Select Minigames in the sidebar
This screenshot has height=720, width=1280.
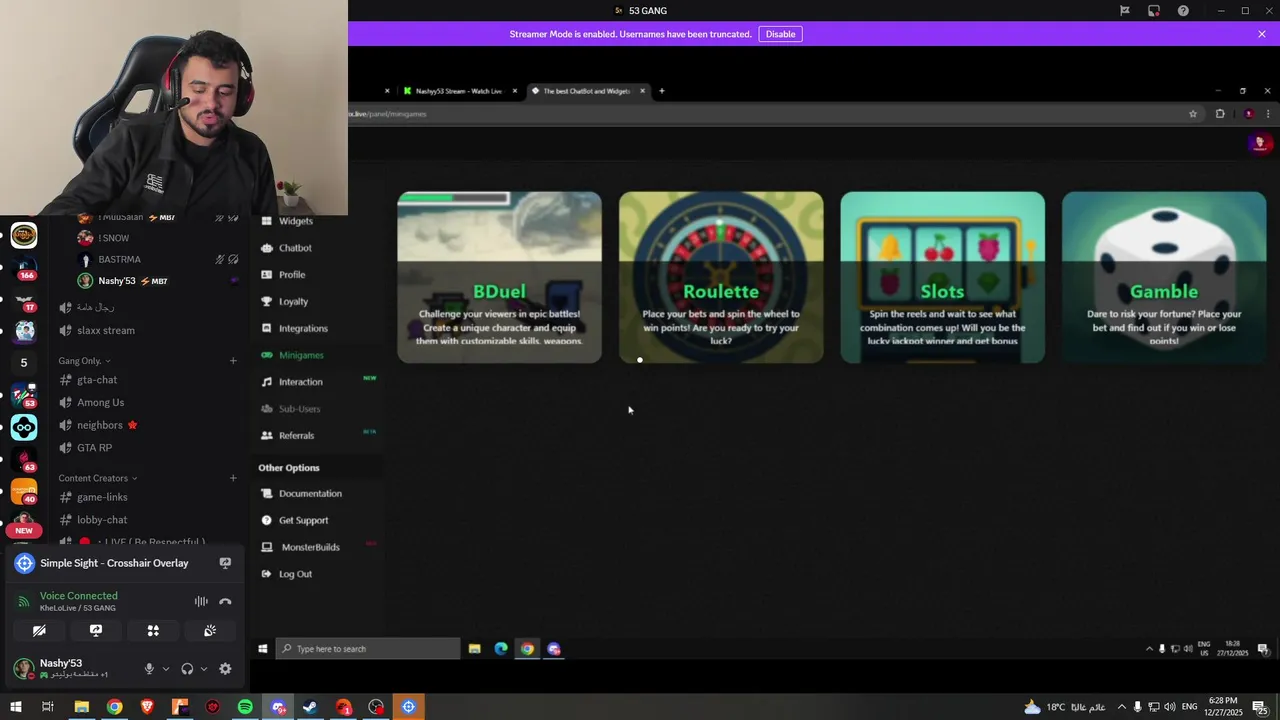click(301, 355)
